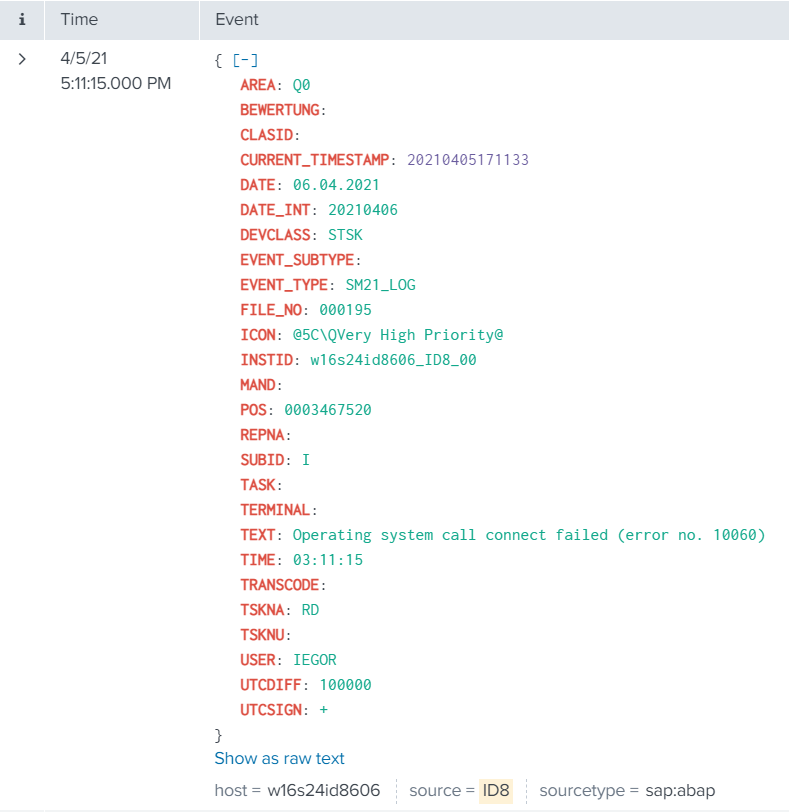This screenshot has width=789, height=812.
Task: Click USER value IEGOR
Action: click(314, 660)
